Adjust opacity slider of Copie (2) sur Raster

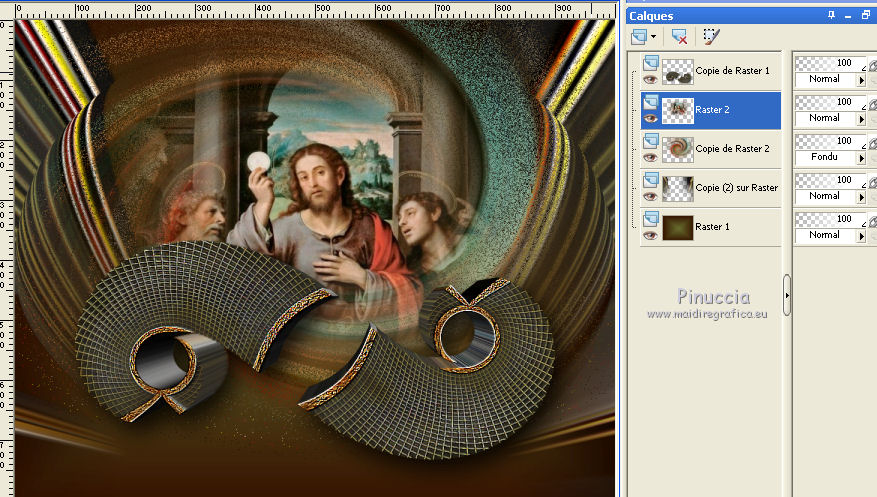click(x=831, y=181)
